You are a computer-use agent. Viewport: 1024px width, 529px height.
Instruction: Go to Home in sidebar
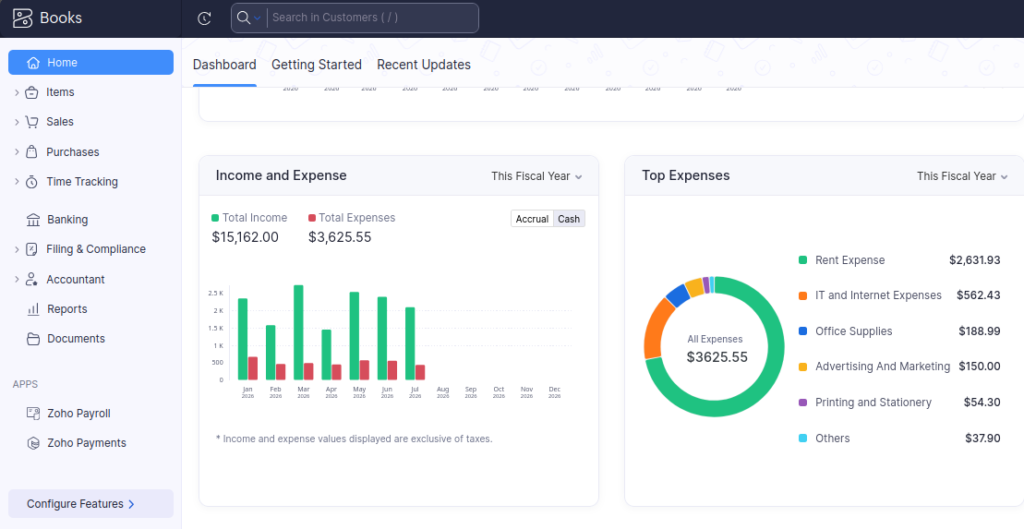pos(91,63)
